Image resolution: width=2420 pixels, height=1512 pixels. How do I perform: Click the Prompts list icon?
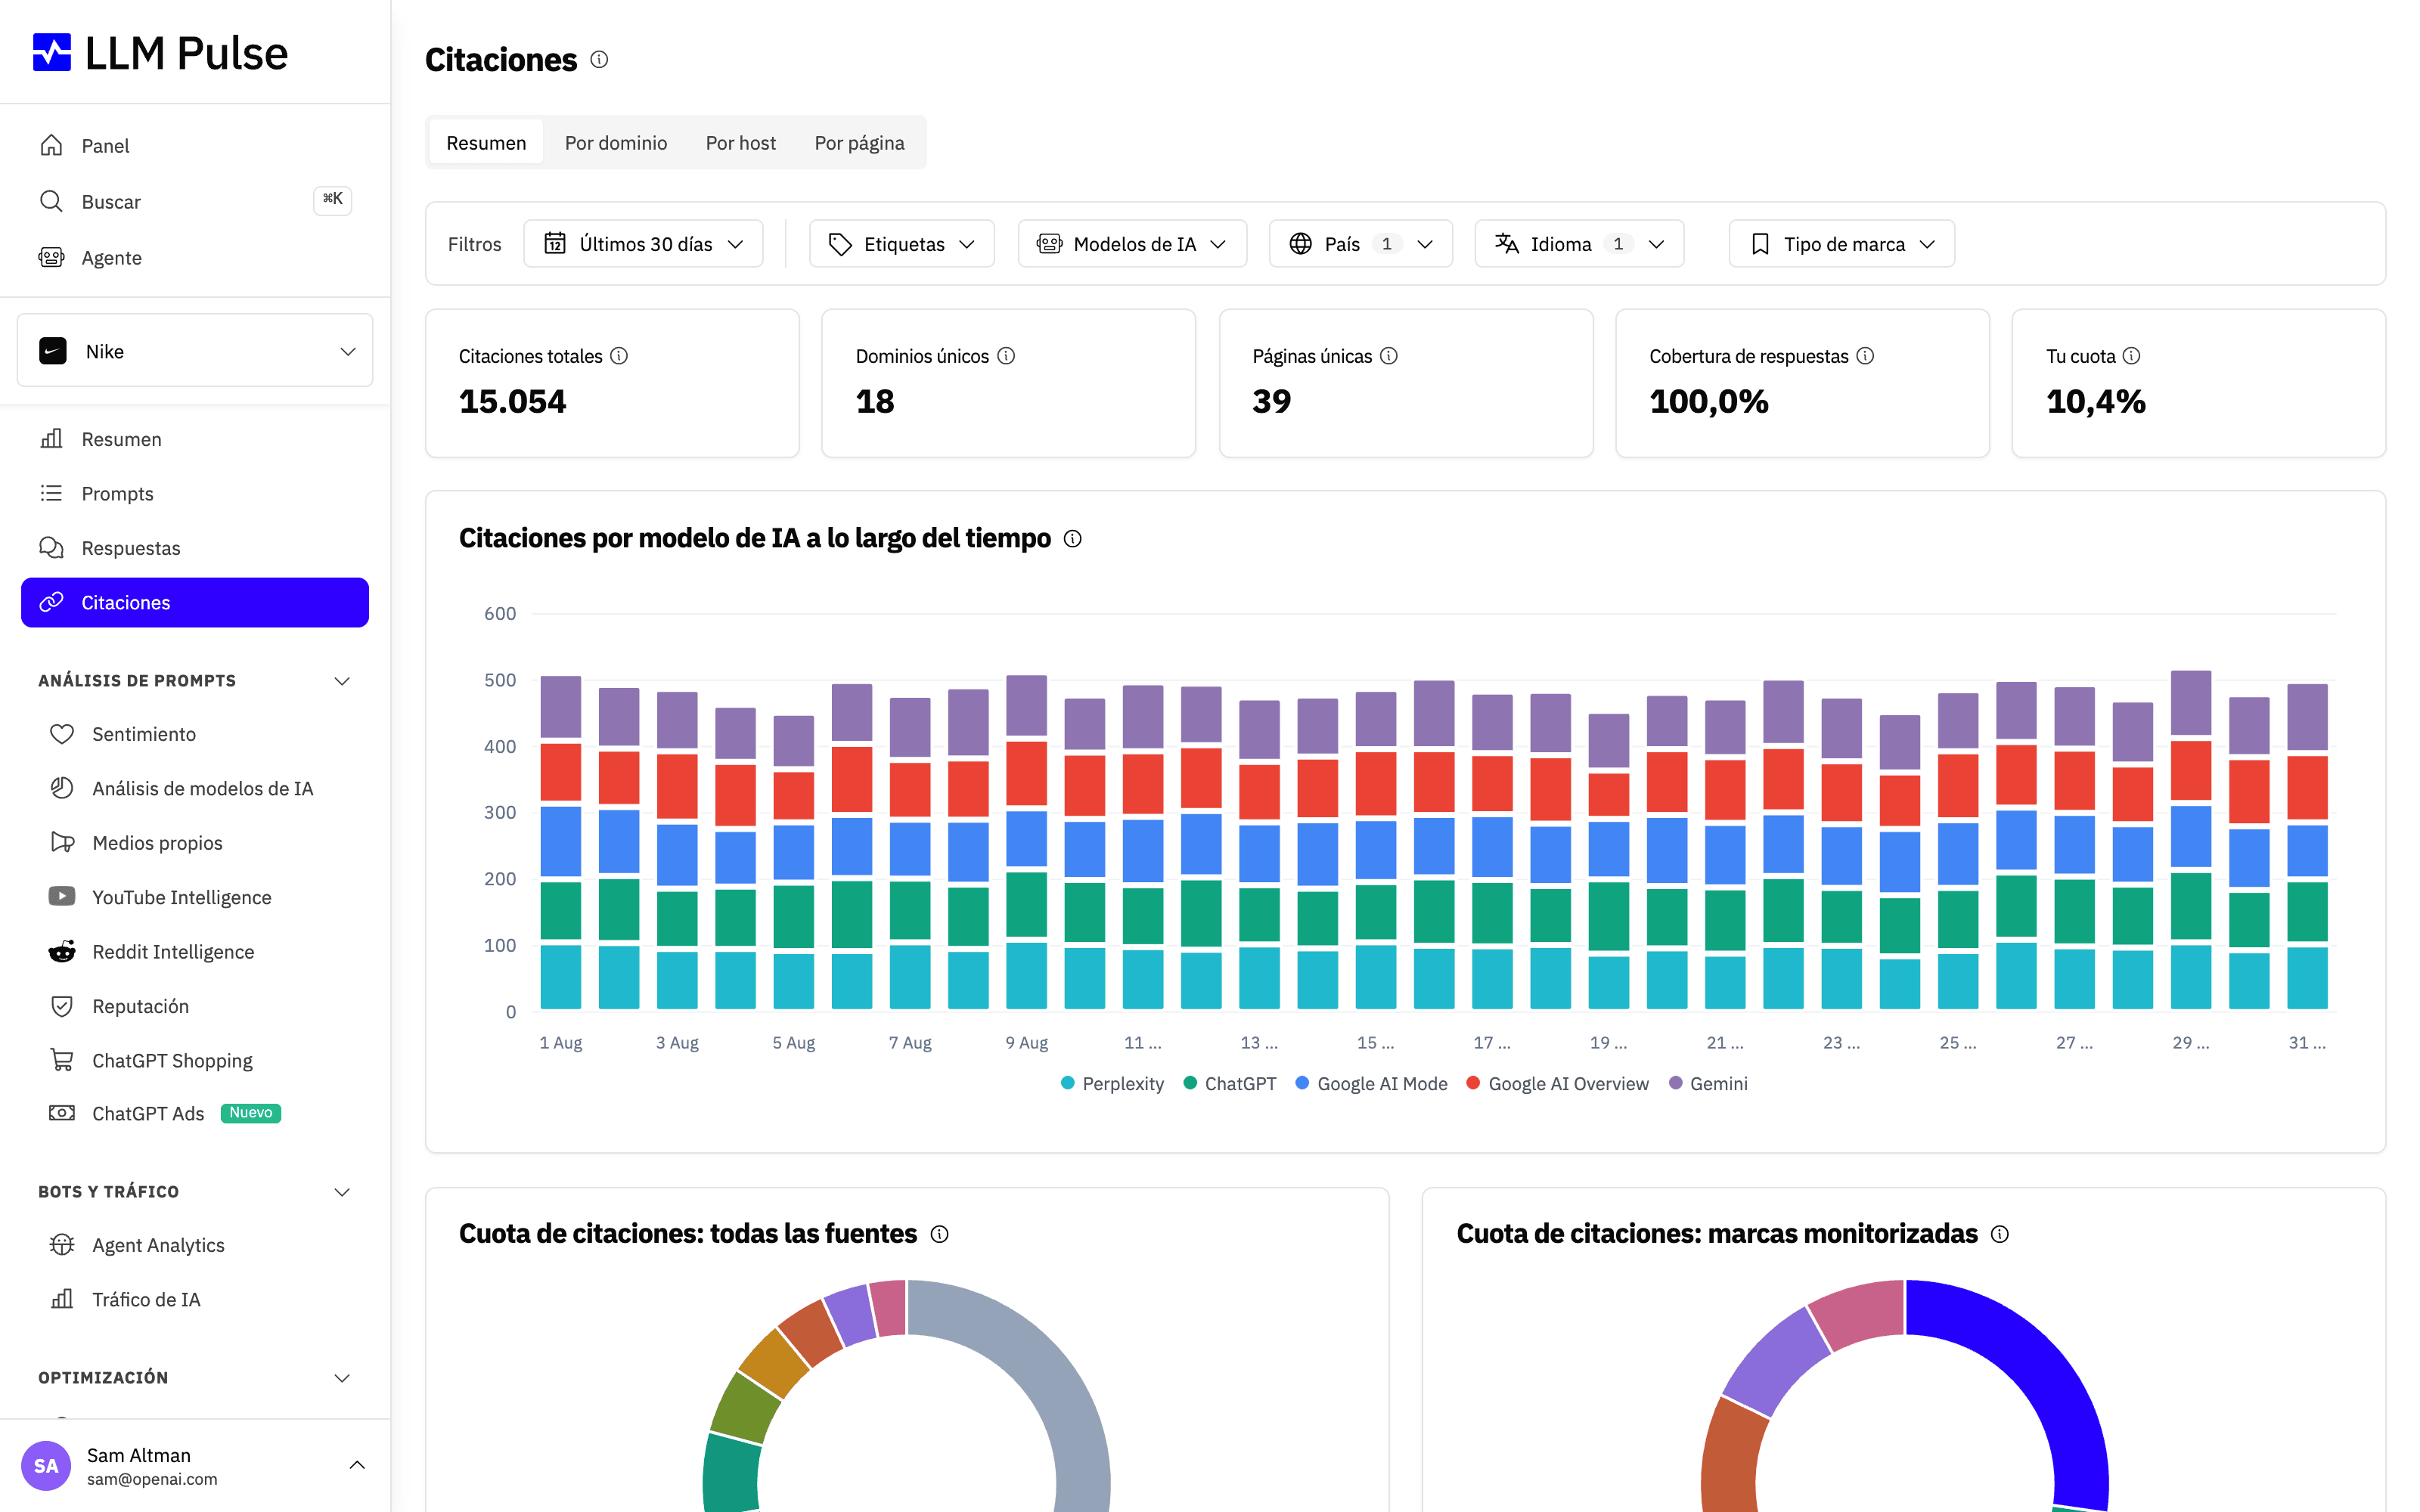[51, 494]
